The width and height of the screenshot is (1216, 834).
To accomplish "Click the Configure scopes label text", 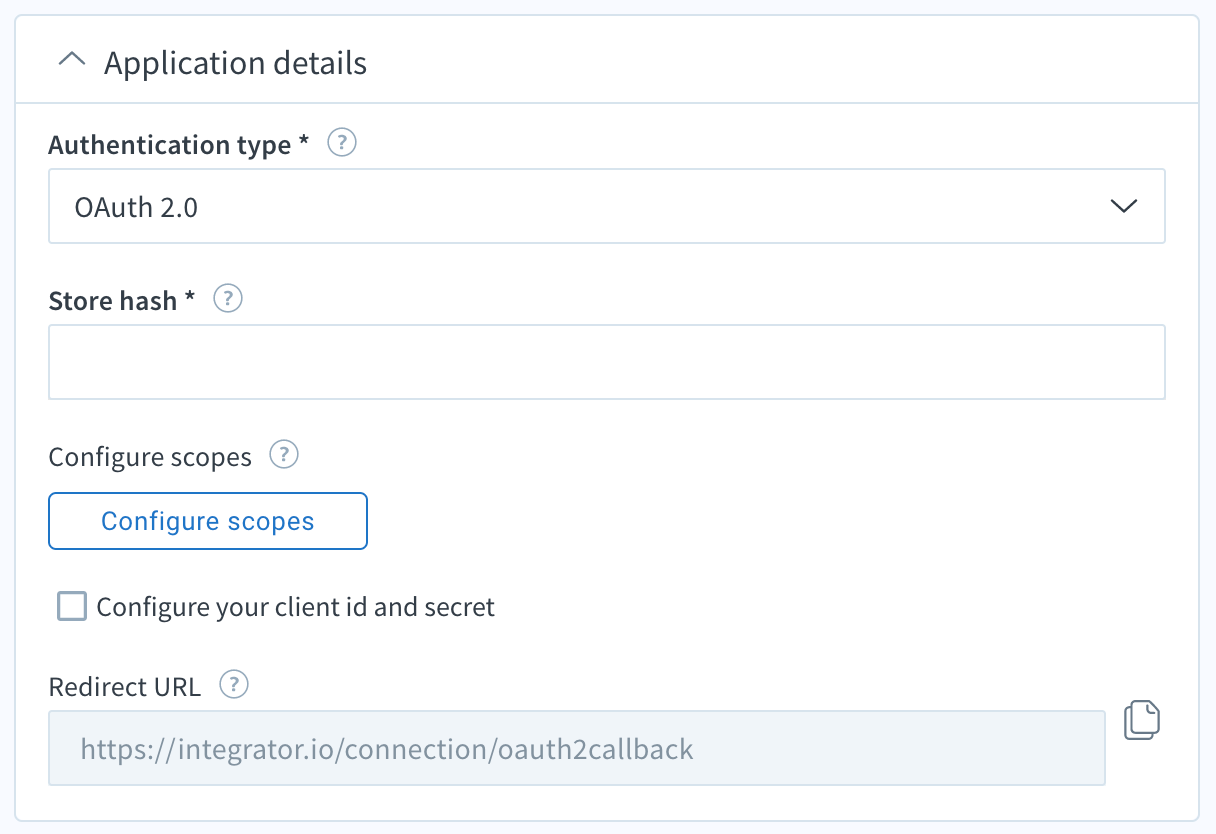I will coord(150,457).
